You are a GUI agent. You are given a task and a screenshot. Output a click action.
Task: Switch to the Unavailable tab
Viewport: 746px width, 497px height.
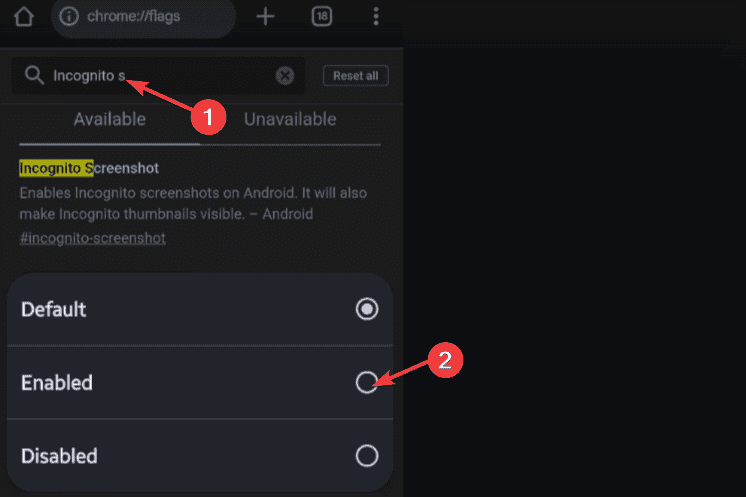(x=290, y=119)
